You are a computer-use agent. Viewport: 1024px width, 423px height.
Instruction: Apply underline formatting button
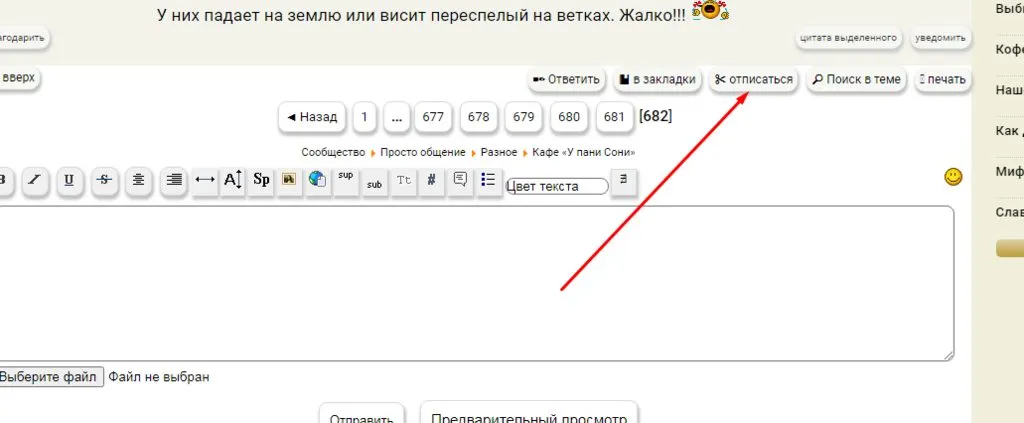coord(69,180)
